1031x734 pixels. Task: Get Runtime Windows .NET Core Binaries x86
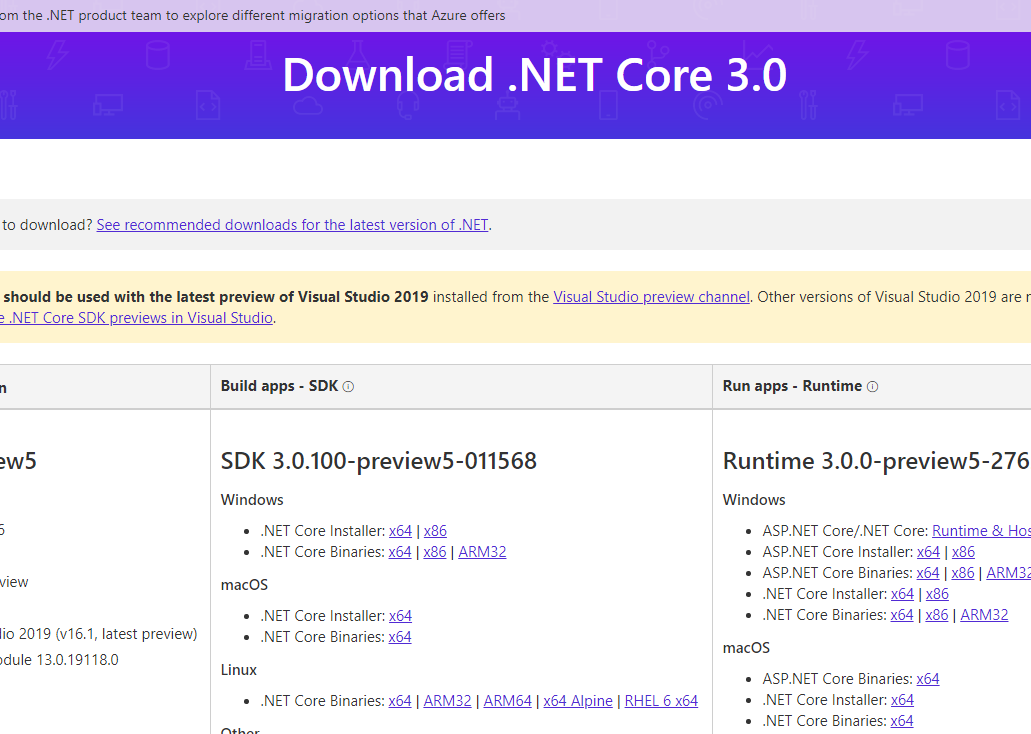click(936, 615)
